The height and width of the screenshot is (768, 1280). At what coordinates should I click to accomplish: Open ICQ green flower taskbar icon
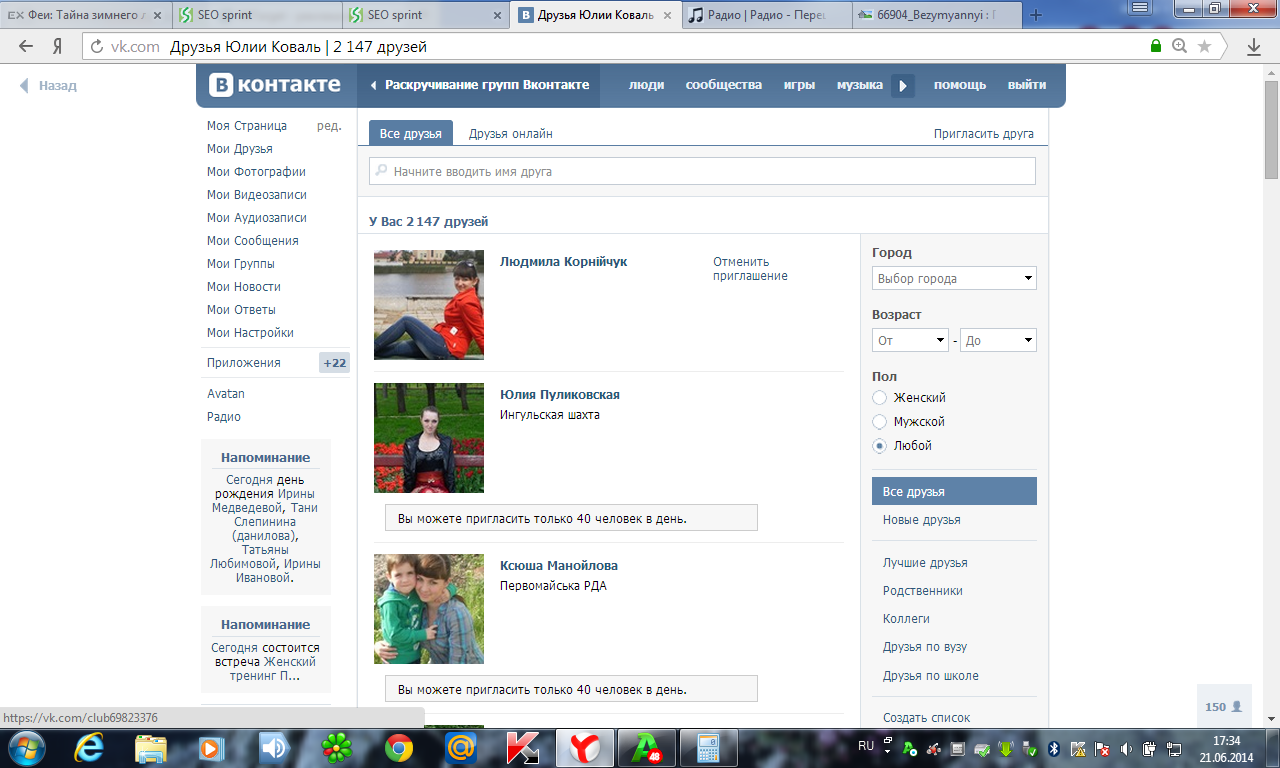[x=336, y=747]
